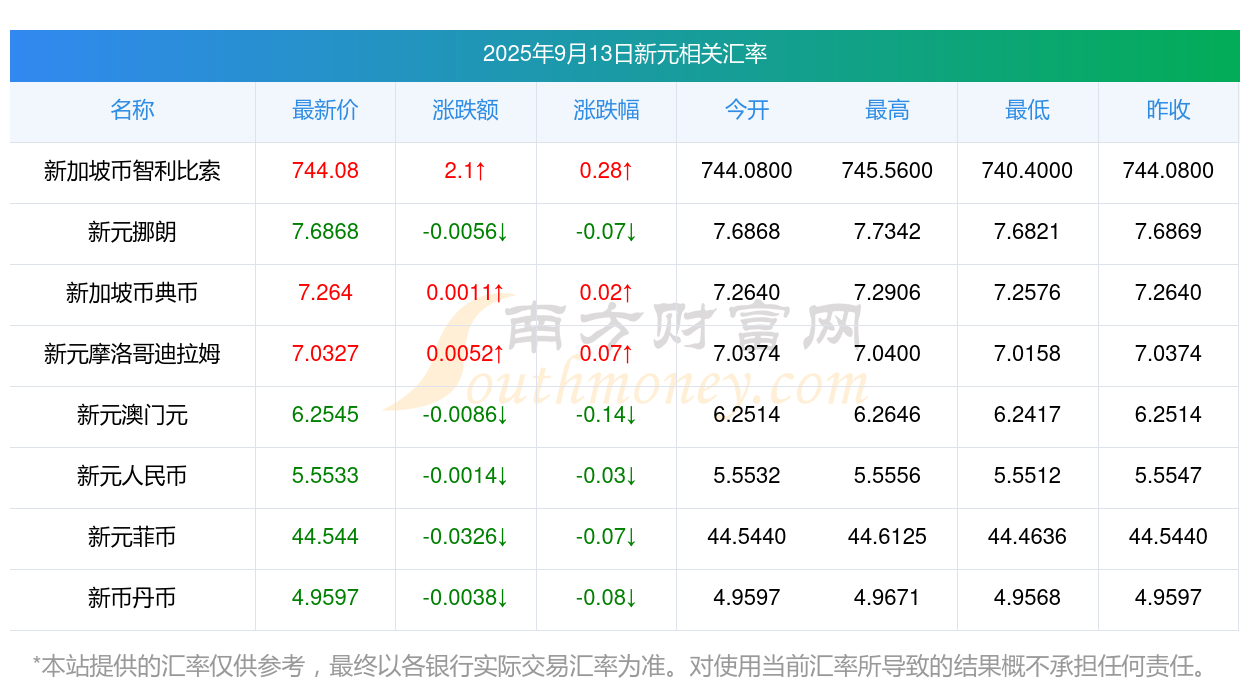Image resolution: width=1250 pixels, height=698 pixels.
Task: Select latest price 44.544
Action: click(325, 537)
